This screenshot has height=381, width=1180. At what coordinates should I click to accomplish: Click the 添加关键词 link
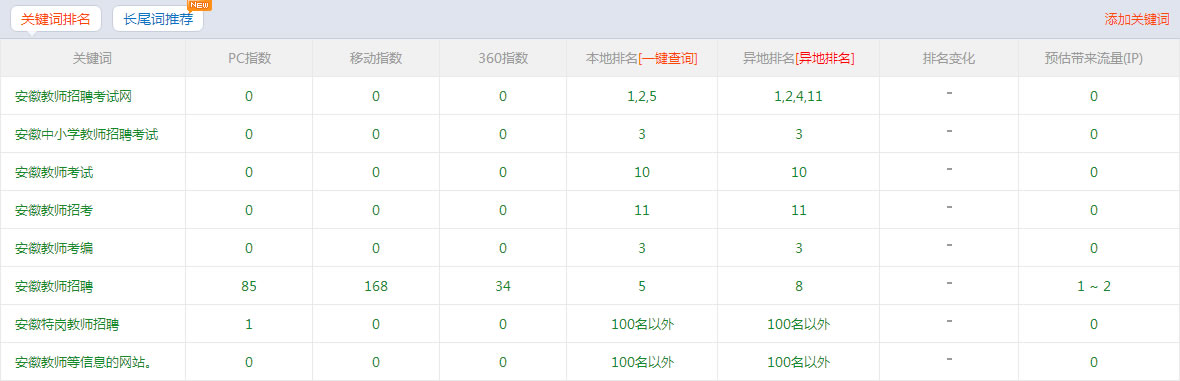1136,20
